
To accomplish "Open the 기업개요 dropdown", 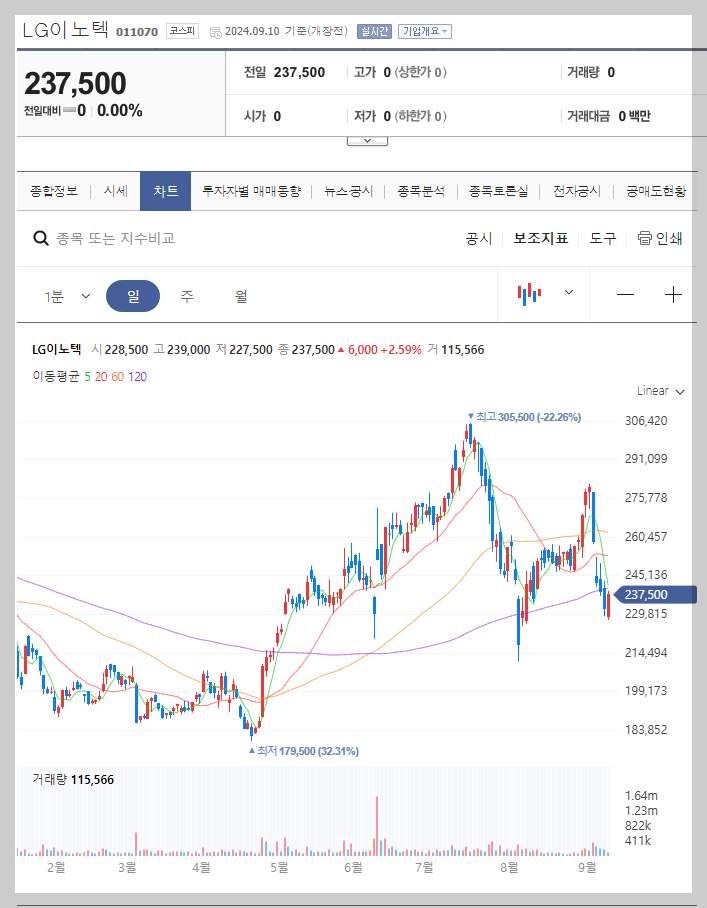I will pyautogui.click(x=425, y=31).
